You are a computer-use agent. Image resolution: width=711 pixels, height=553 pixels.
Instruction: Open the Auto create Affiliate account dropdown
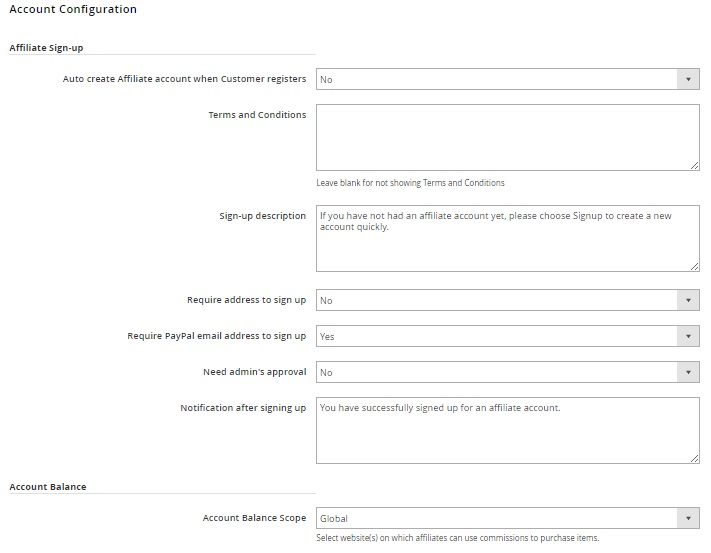click(x=507, y=79)
